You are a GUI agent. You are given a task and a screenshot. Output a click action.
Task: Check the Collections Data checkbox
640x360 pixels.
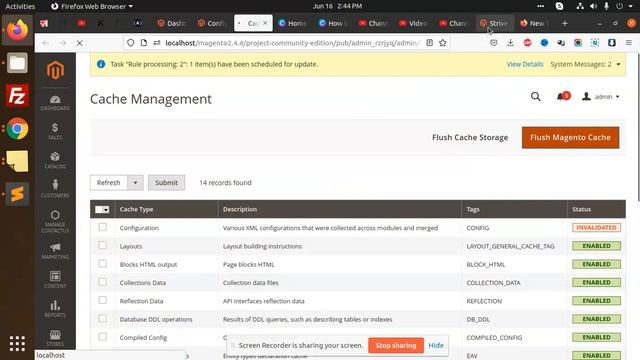[x=102, y=282]
